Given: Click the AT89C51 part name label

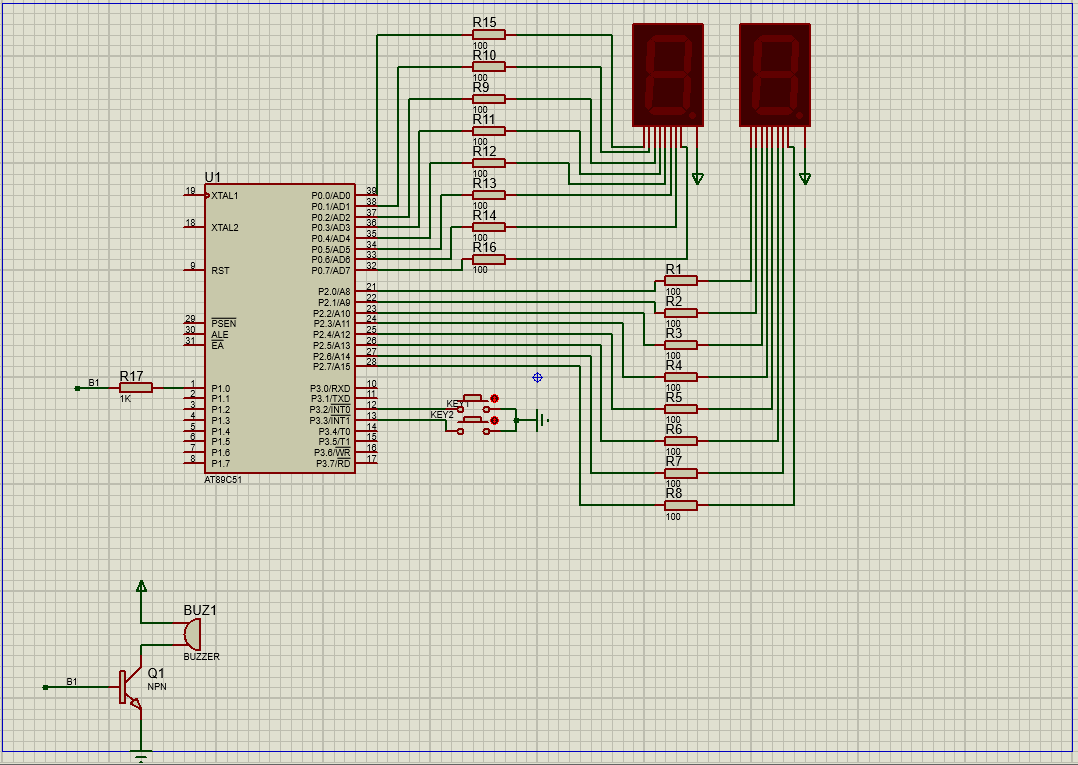Looking at the screenshot, I should point(223,480).
